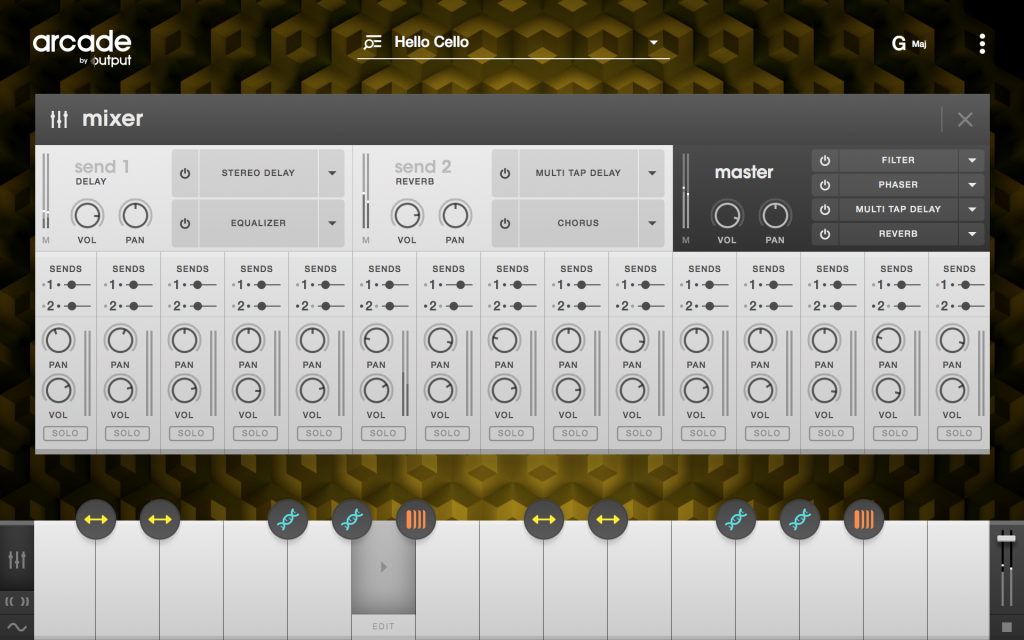Open mixer from the left sidebar faders icon
The image size is (1024, 640).
17,559
